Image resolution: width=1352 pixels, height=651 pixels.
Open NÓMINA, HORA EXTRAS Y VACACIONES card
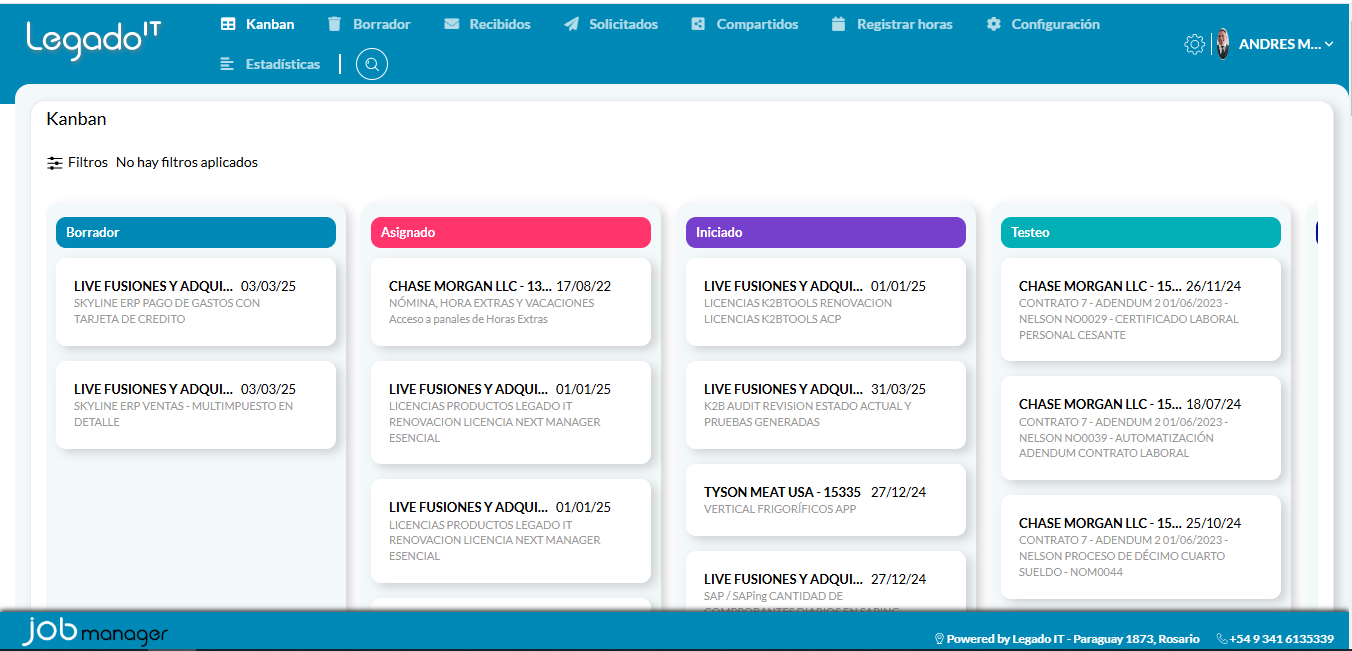[511, 302]
